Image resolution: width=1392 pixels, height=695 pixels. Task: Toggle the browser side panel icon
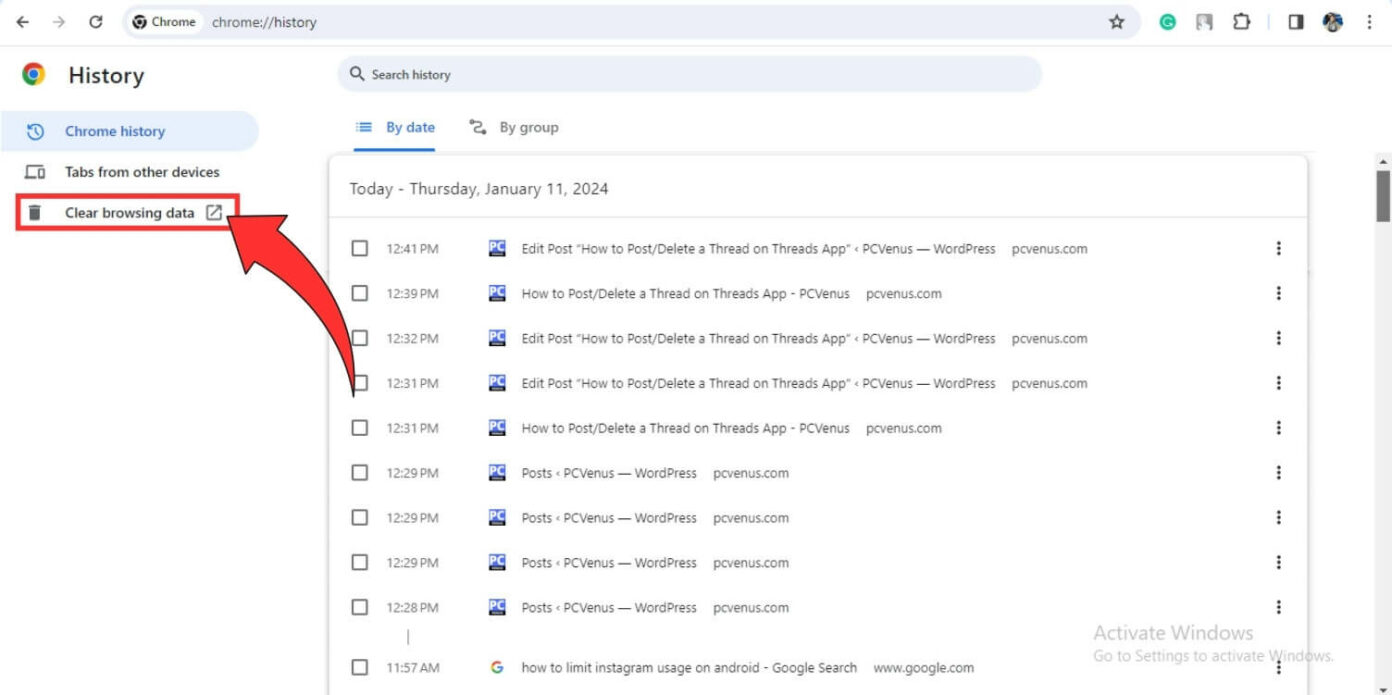tap(1296, 22)
